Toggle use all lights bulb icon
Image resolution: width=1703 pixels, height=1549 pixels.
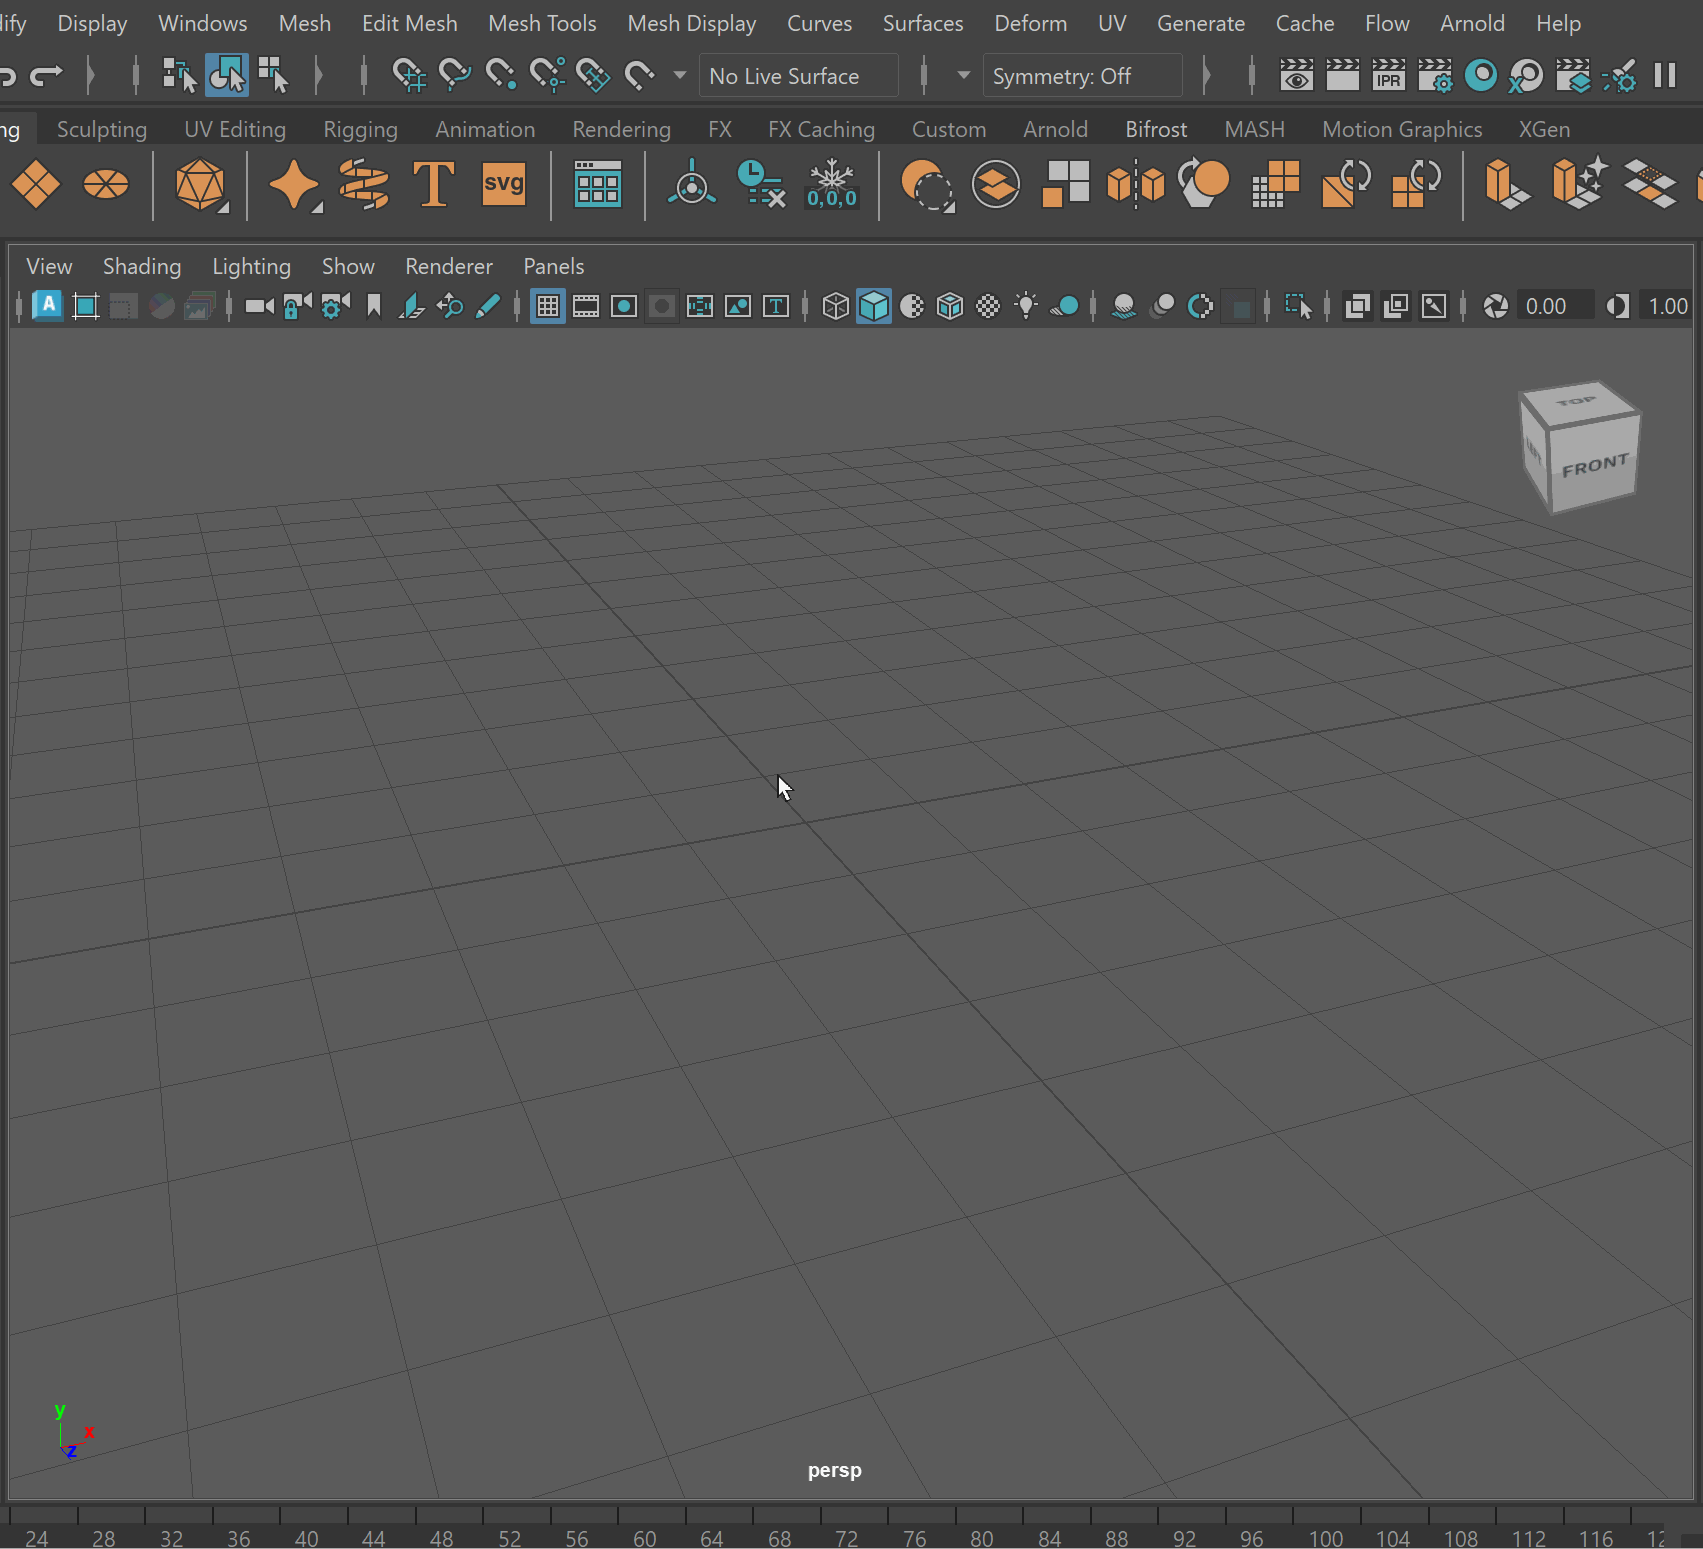[x=1026, y=306]
